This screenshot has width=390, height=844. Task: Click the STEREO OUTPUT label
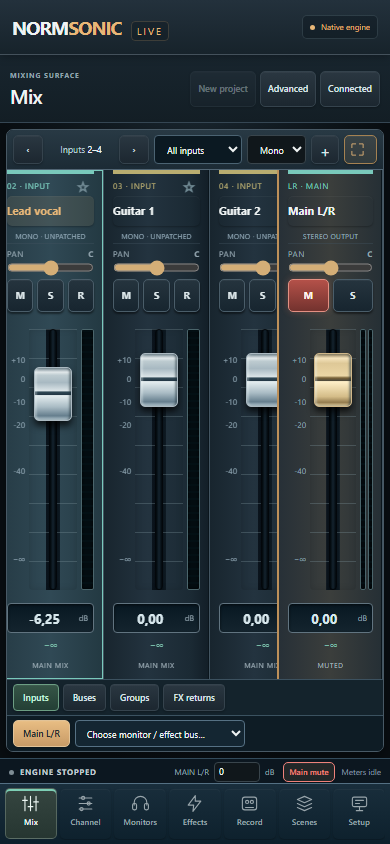click(x=330, y=236)
